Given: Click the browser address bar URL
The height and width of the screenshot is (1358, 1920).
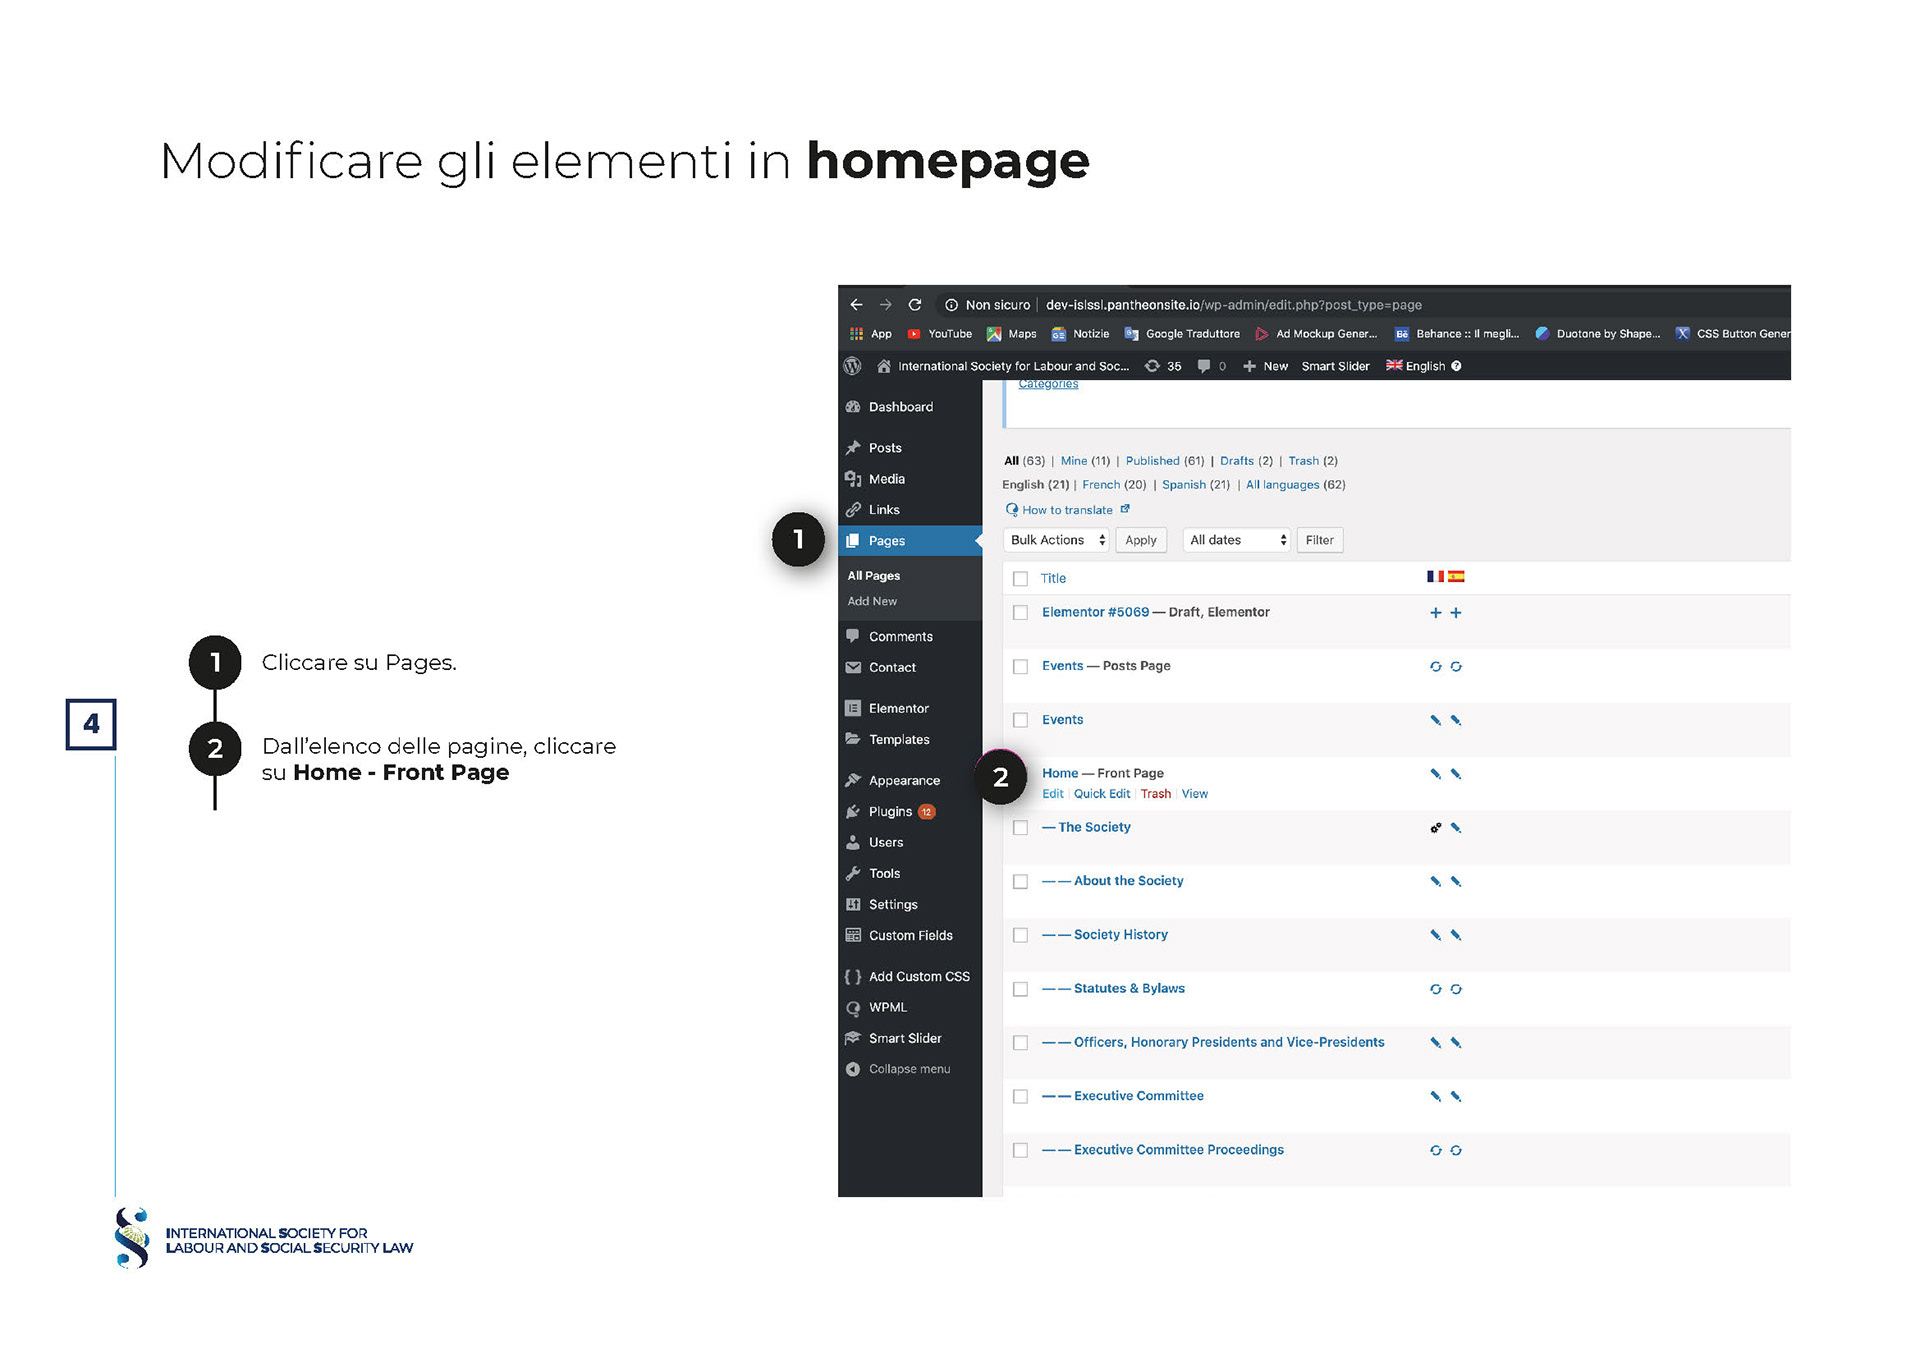Looking at the screenshot, I should (1233, 305).
